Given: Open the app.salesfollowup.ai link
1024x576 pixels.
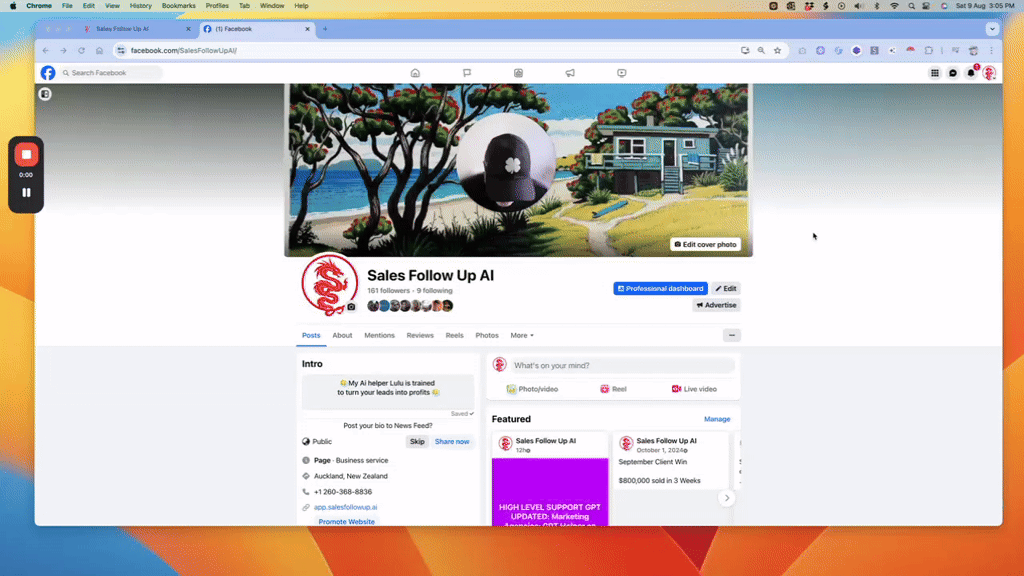Looking at the screenshot, I should pos(345,507).
